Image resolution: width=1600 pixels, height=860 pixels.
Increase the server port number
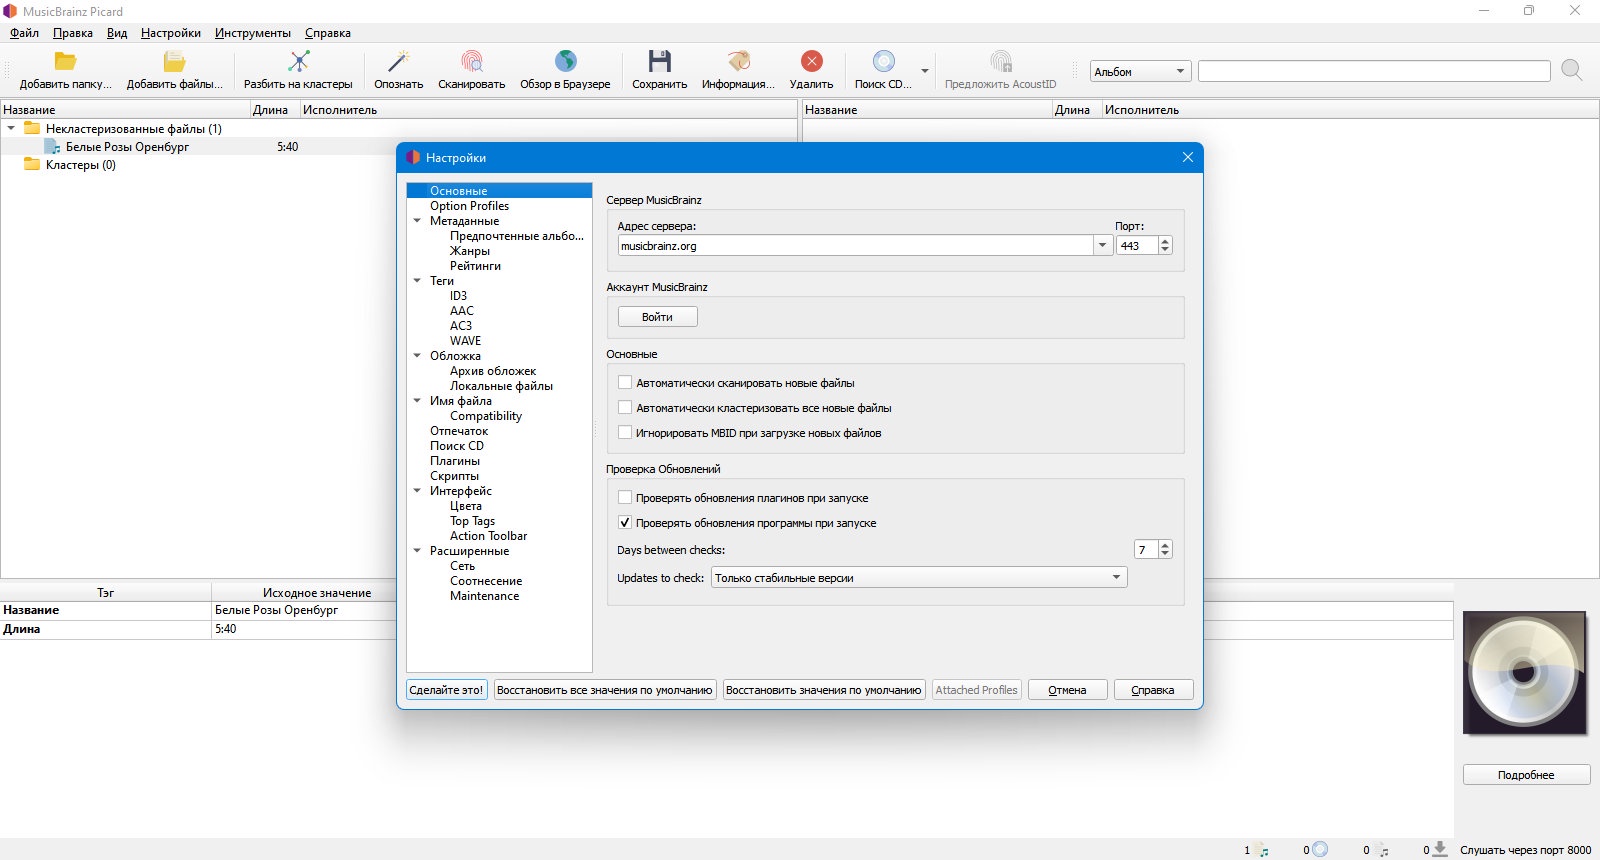(x=1165, y=241)
